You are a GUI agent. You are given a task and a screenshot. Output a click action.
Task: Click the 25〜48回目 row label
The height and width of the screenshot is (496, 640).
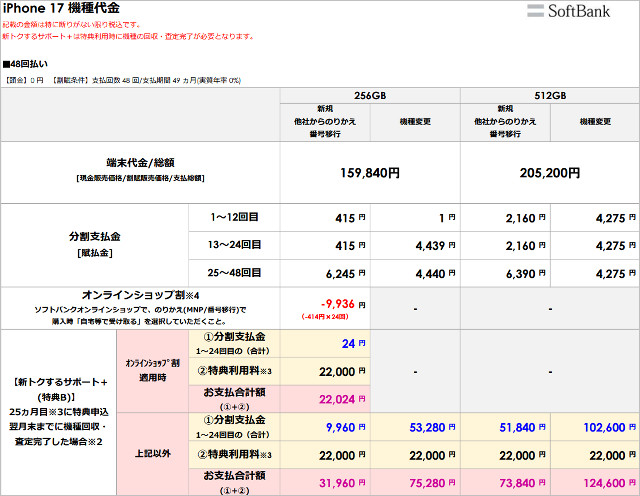click(235, 272)
